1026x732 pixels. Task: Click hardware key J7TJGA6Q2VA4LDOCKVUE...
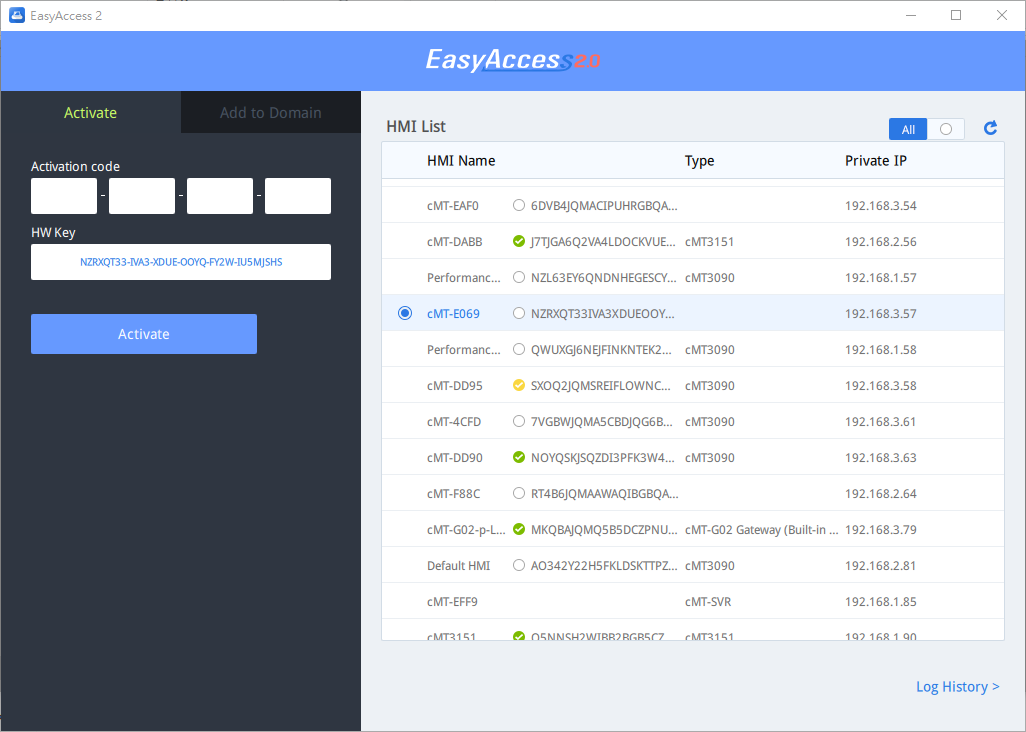[603, 241]
